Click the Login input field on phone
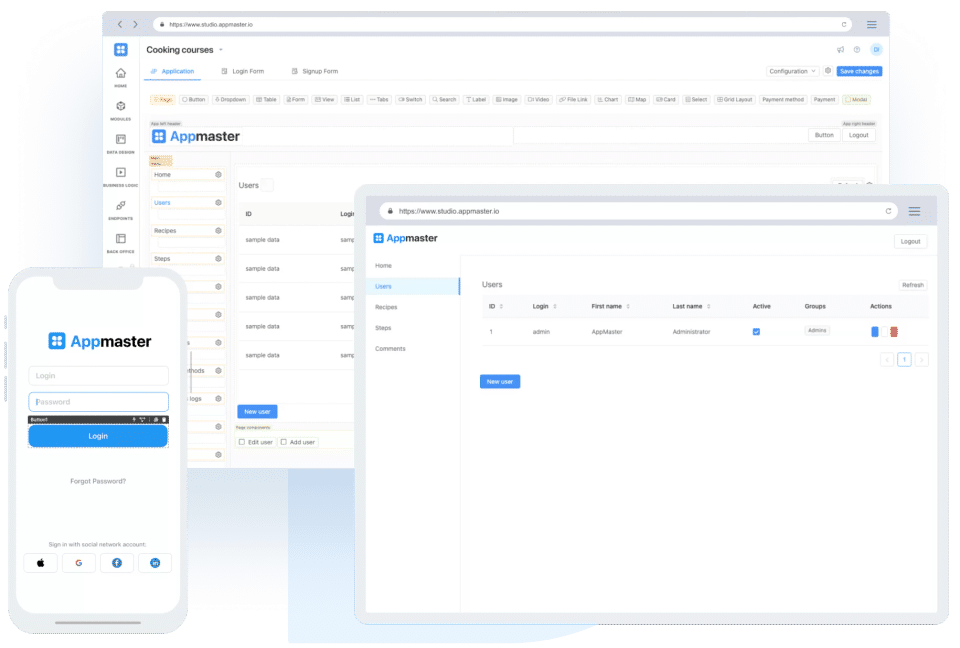This screenshot has height=648, width=960. click(99, 375)
